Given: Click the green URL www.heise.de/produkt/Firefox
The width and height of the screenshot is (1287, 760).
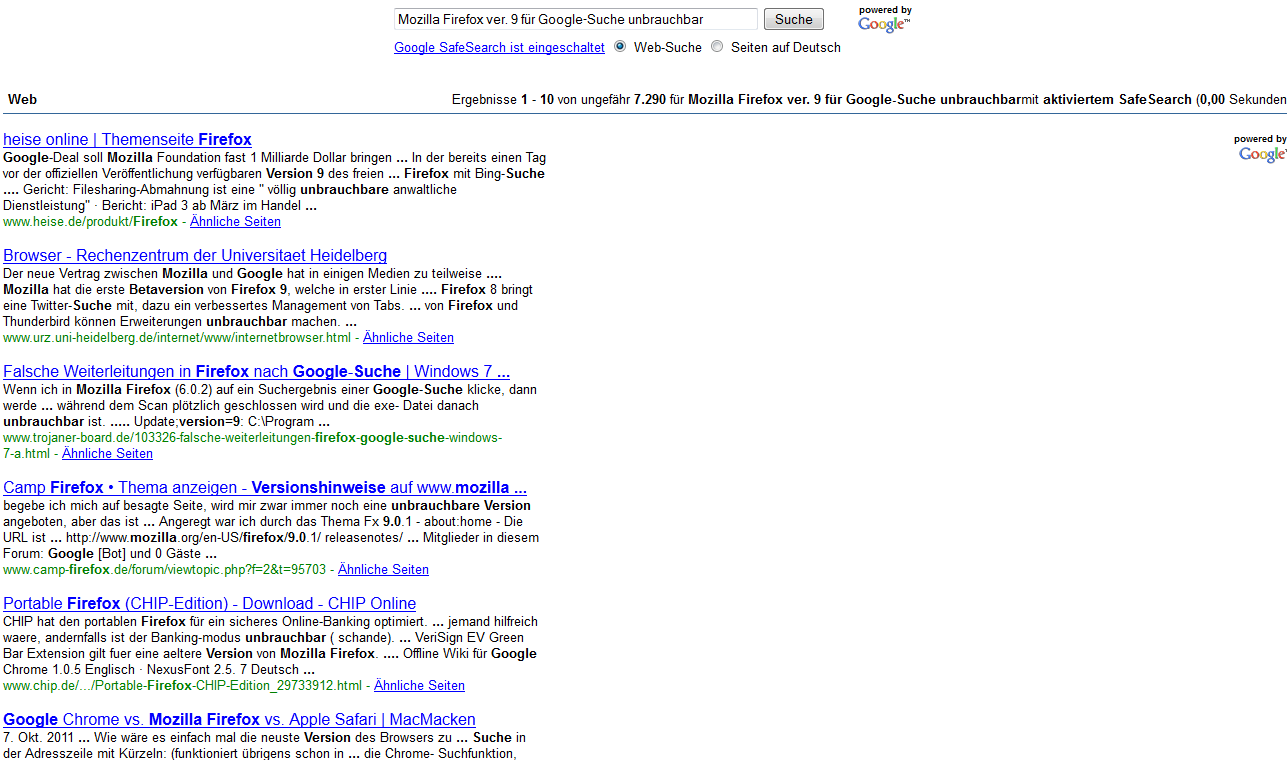Looking at the screenshot, I should coord(90,221).
